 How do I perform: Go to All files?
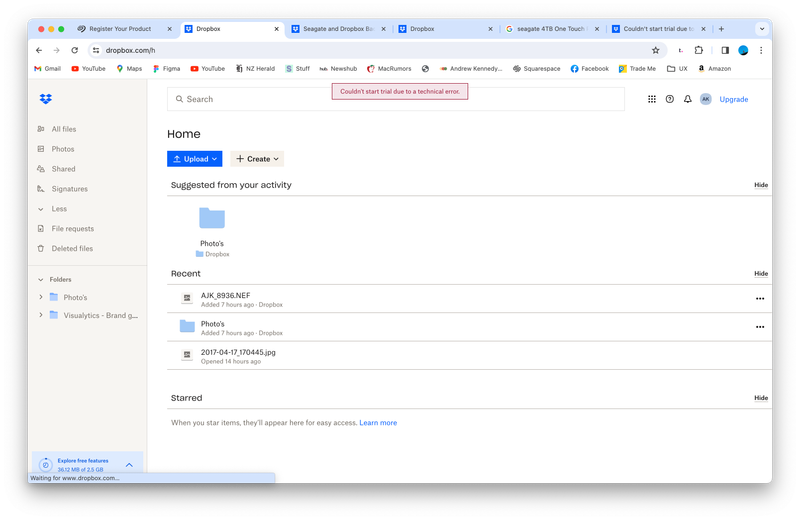click(x=57, y=129)
